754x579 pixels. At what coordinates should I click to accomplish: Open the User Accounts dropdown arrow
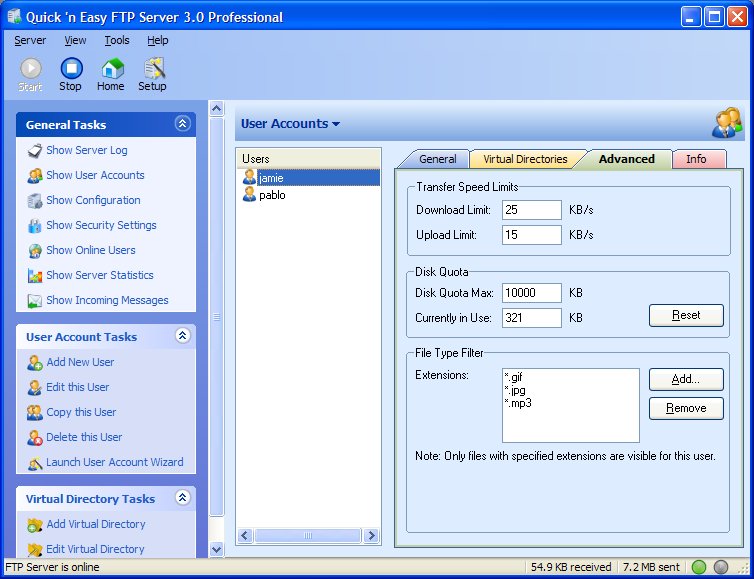(336, 124)
